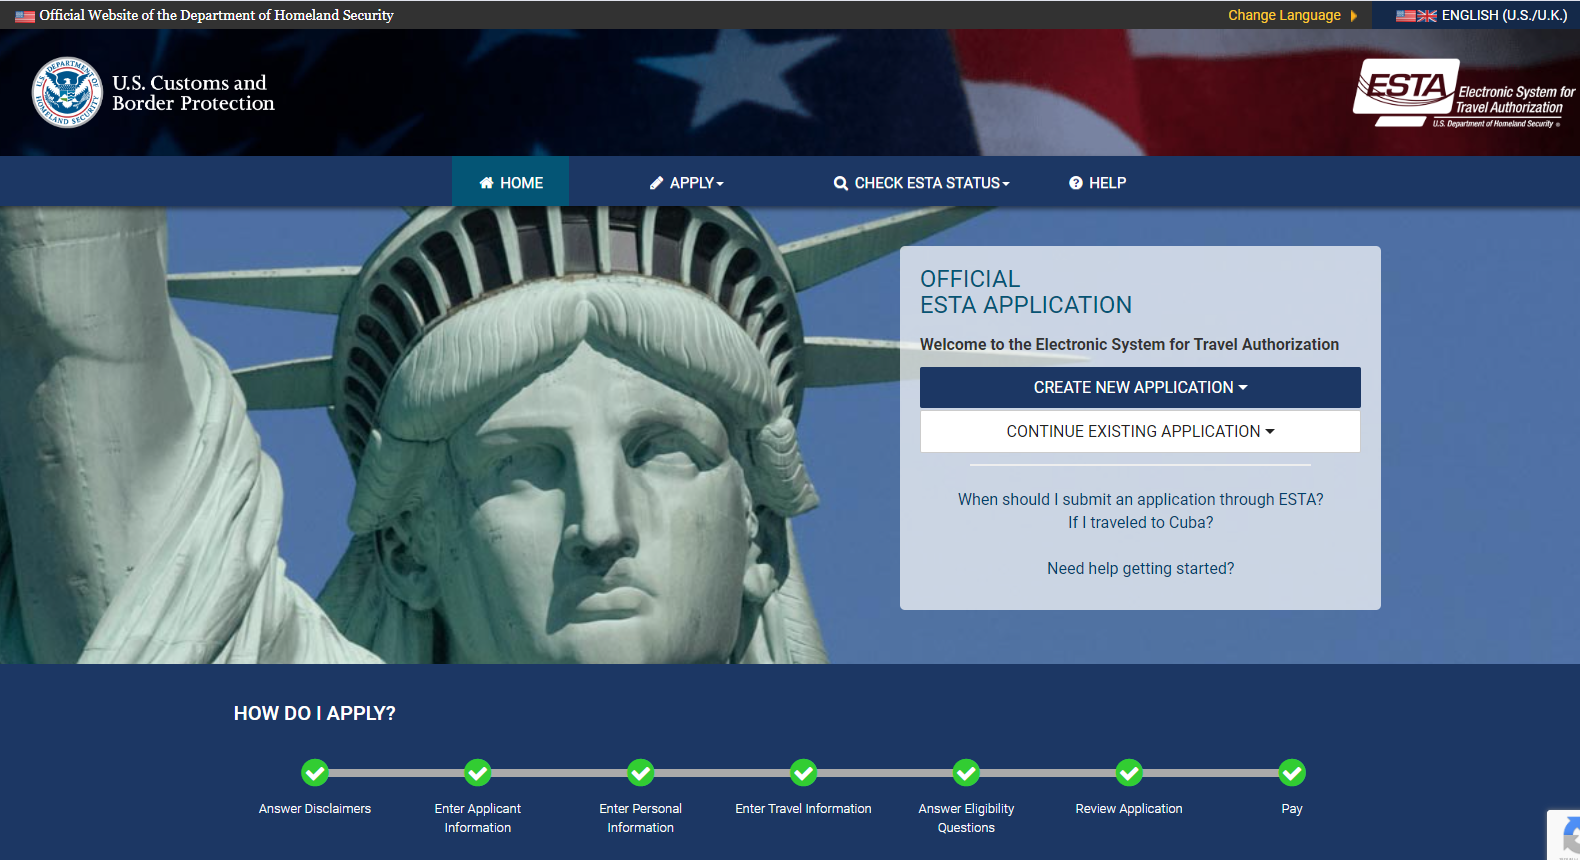
Task: Open 'When should I submit an application' link
Action: 1140,499
